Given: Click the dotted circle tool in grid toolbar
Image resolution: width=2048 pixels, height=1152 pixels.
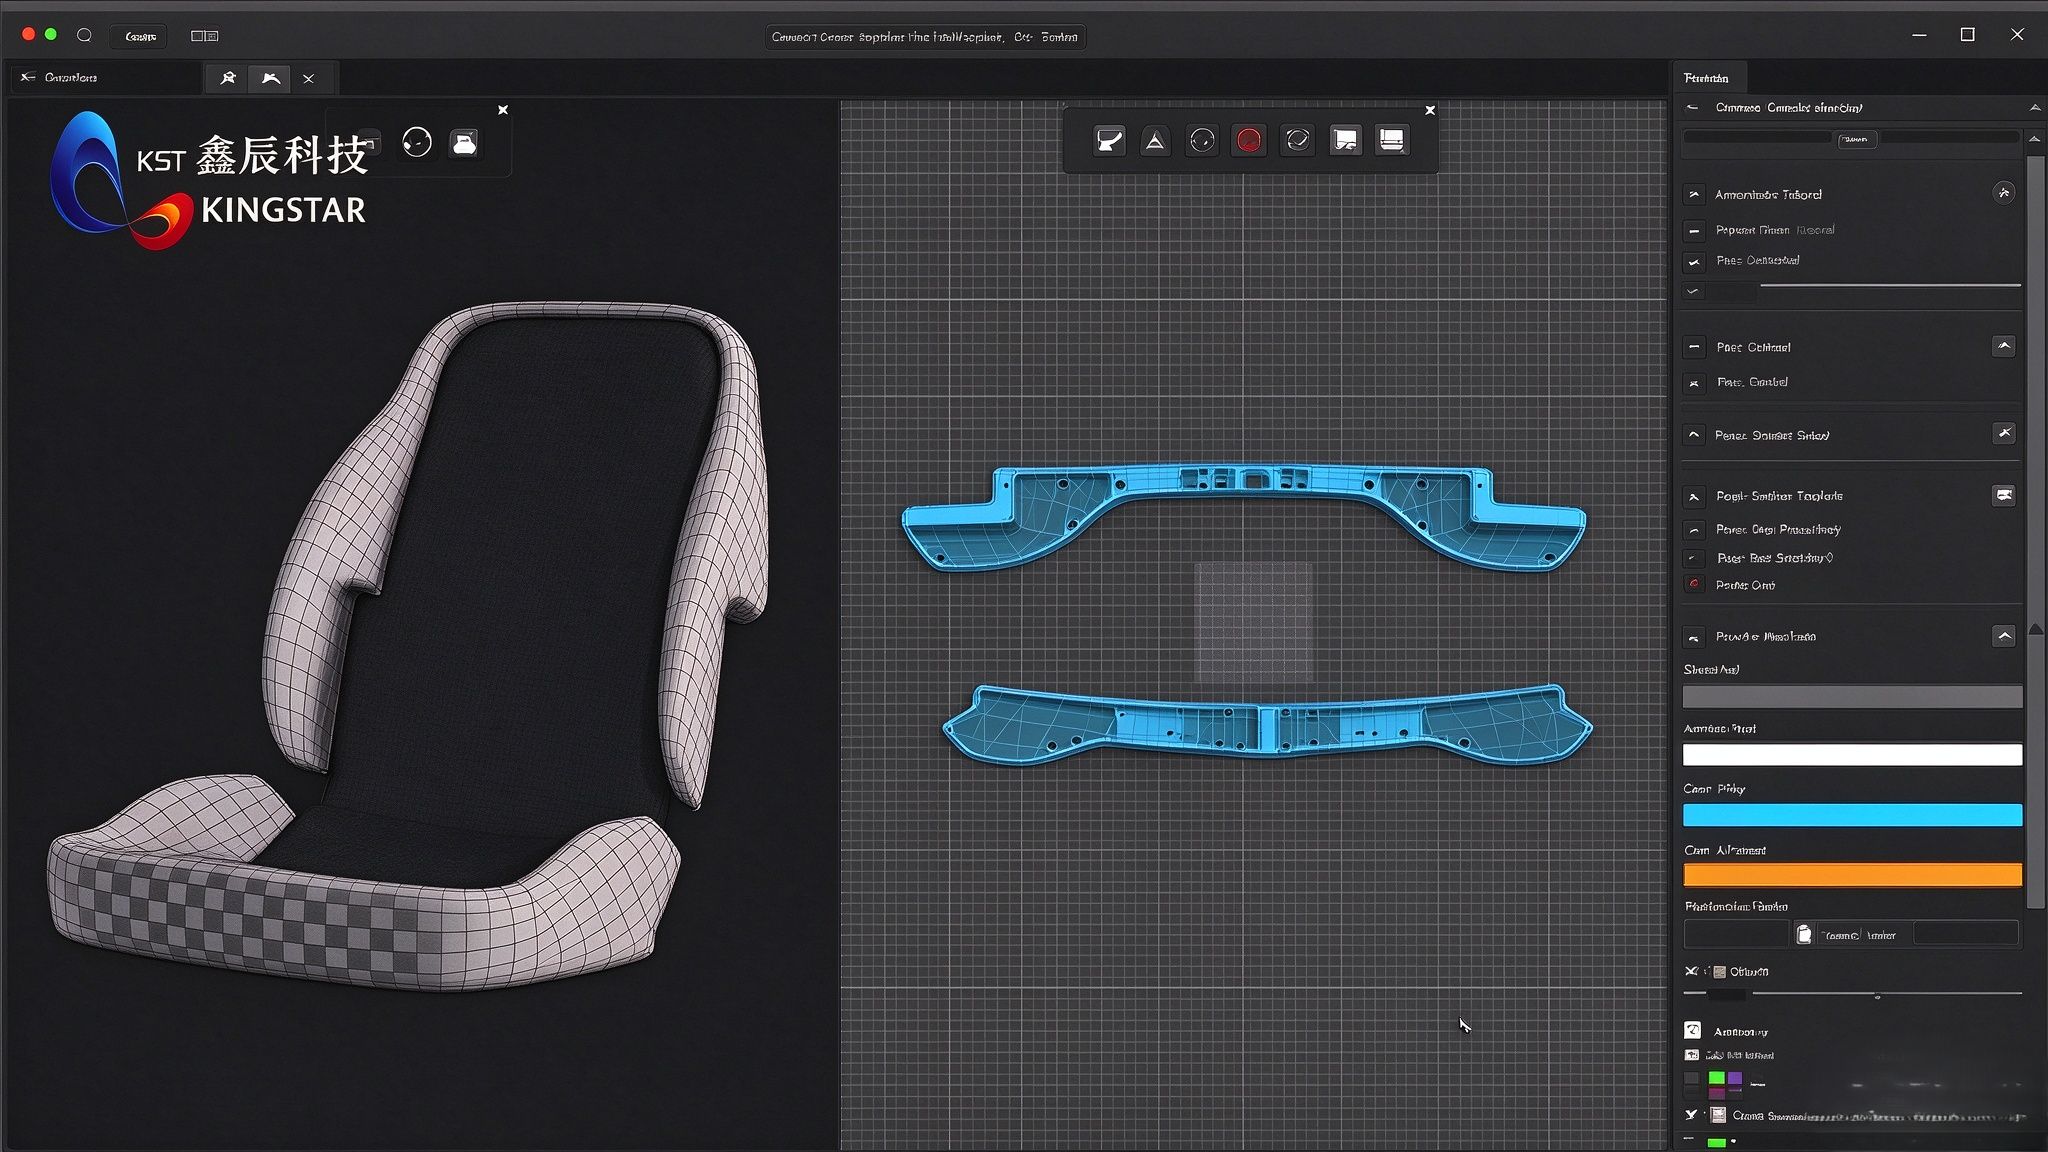Looking at the screenshot, I should (1202, 141).
